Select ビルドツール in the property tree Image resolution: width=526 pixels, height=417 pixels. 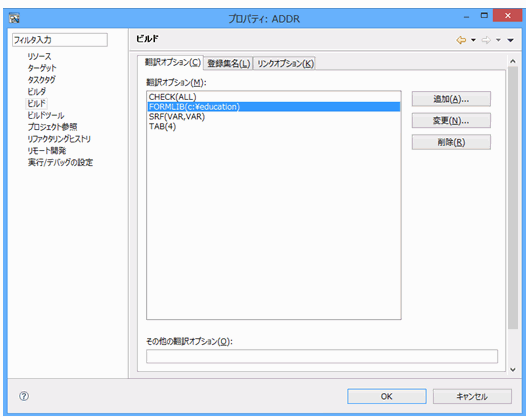(46, 115)
